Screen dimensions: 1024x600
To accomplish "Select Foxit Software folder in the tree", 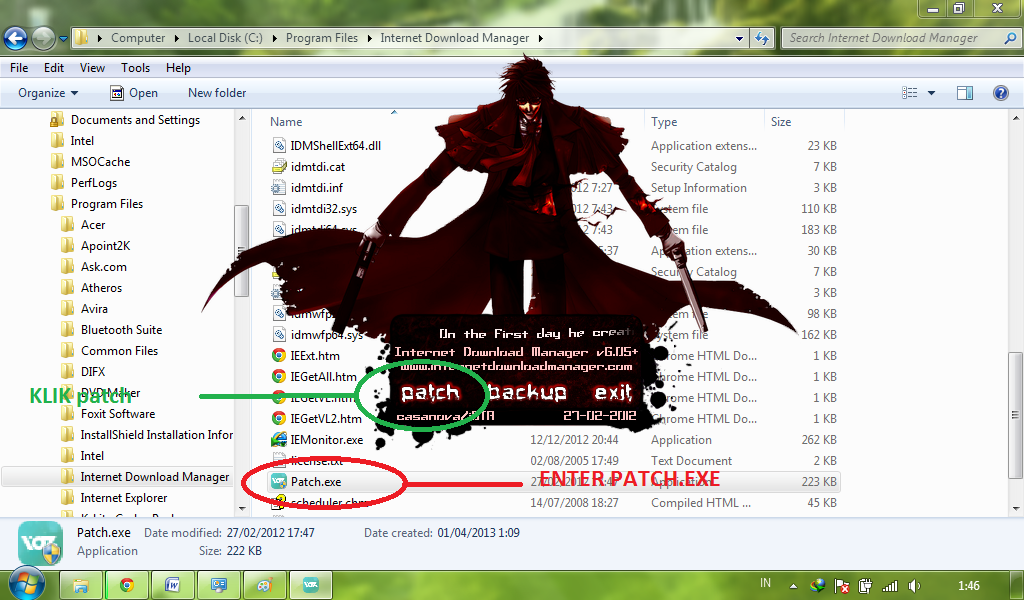I will [x=118, y=414].
